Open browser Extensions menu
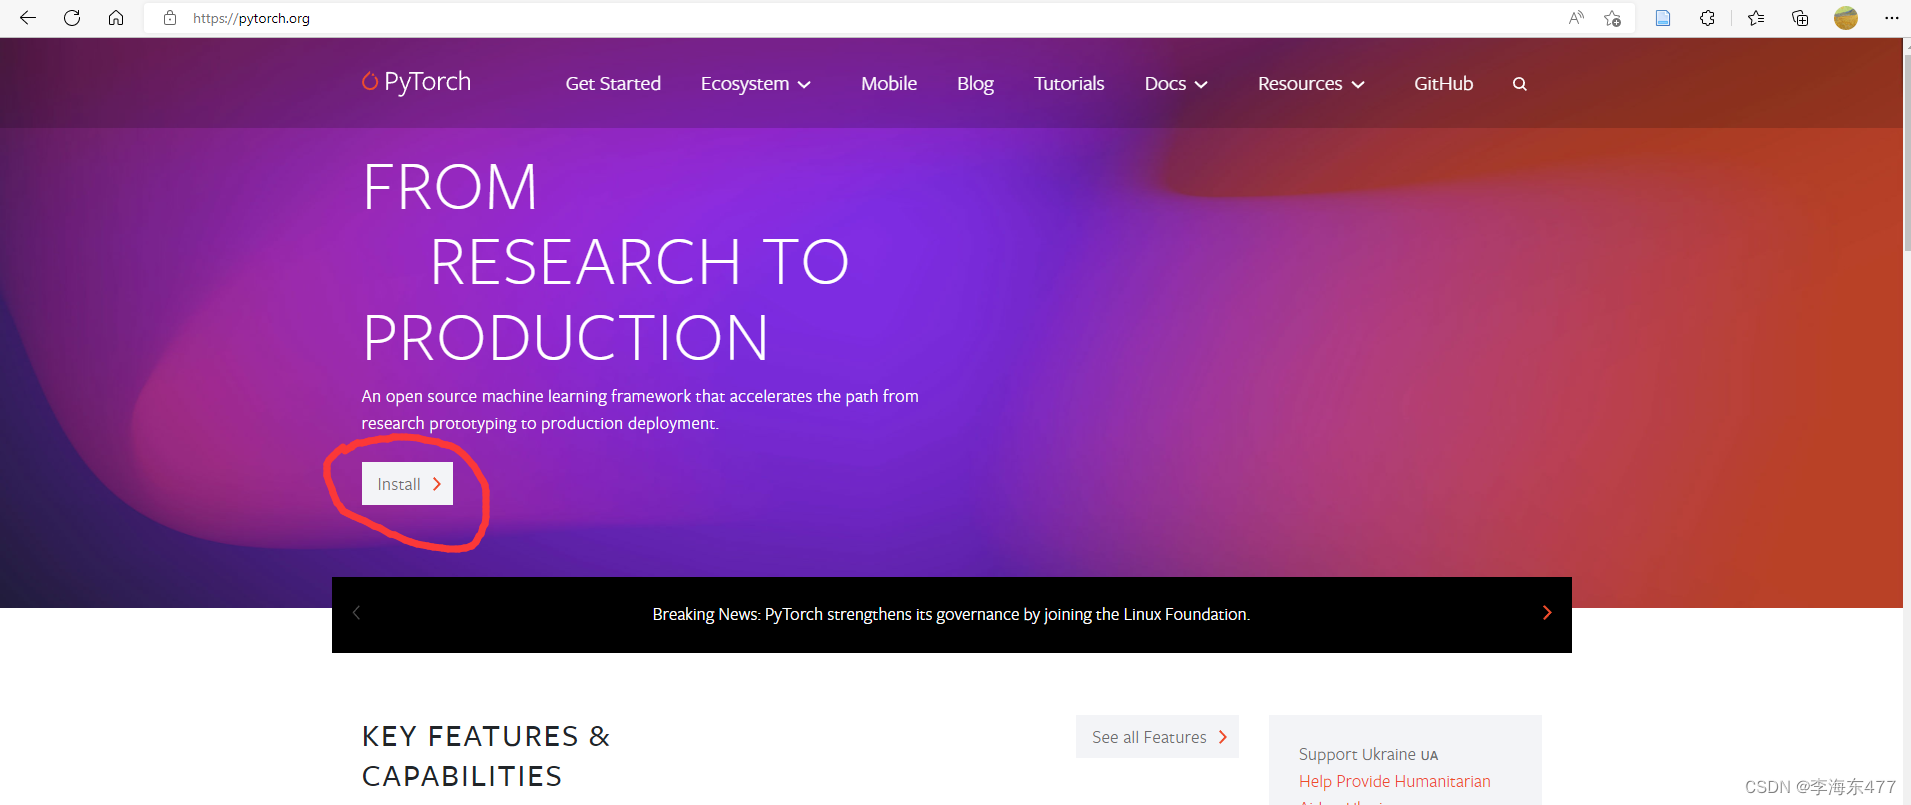Viewport: 1911px width, 805px height. pyautogui.click(x=1707, y=18)
